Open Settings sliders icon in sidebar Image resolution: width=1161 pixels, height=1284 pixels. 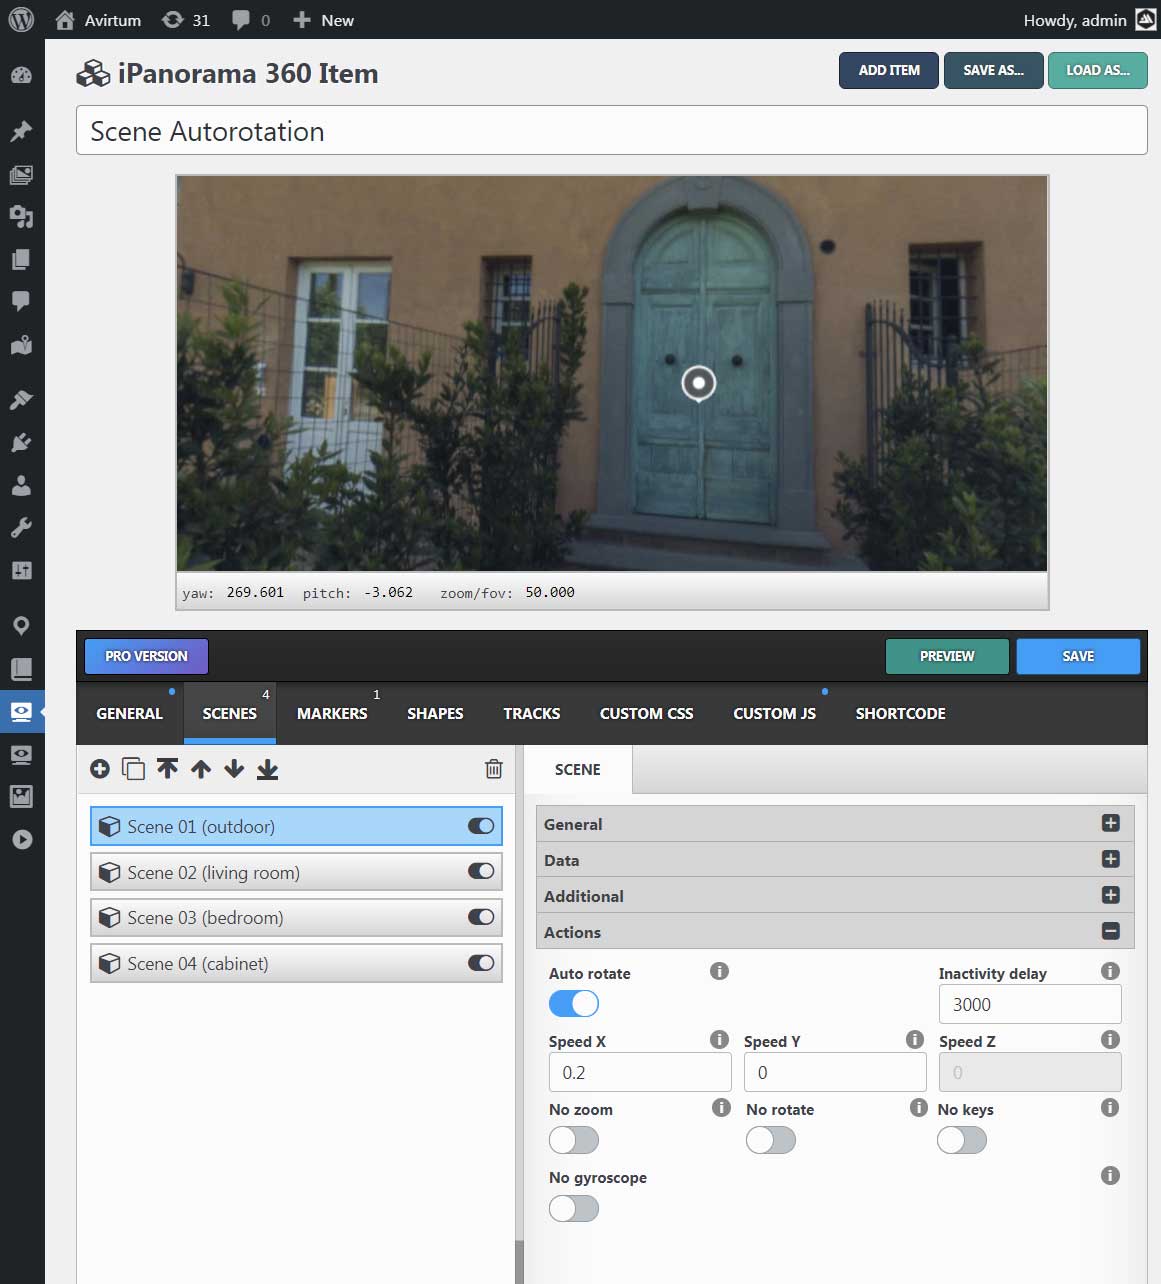tap(21, 570)
